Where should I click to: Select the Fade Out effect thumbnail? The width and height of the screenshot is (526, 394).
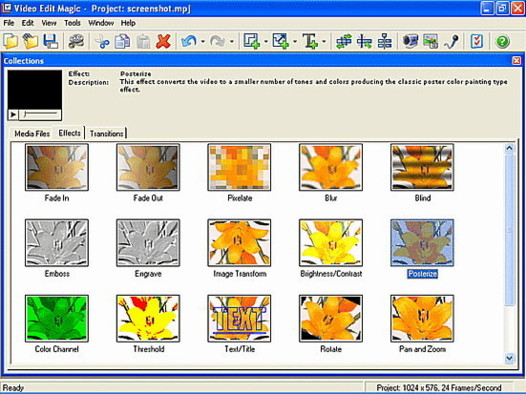[x=148, y=167]
